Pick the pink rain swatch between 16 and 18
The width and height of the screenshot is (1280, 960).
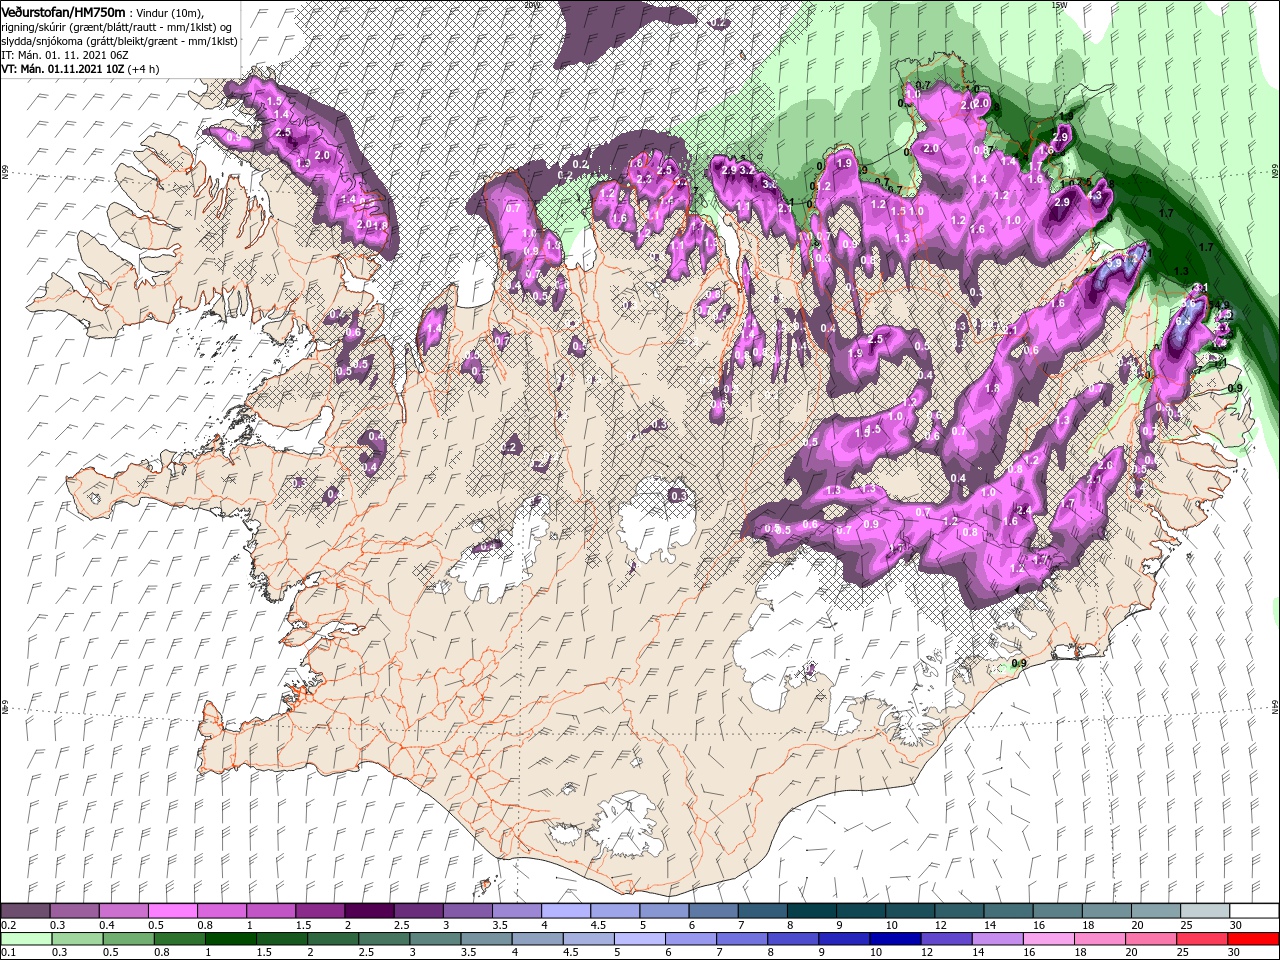click(1049, 939)
